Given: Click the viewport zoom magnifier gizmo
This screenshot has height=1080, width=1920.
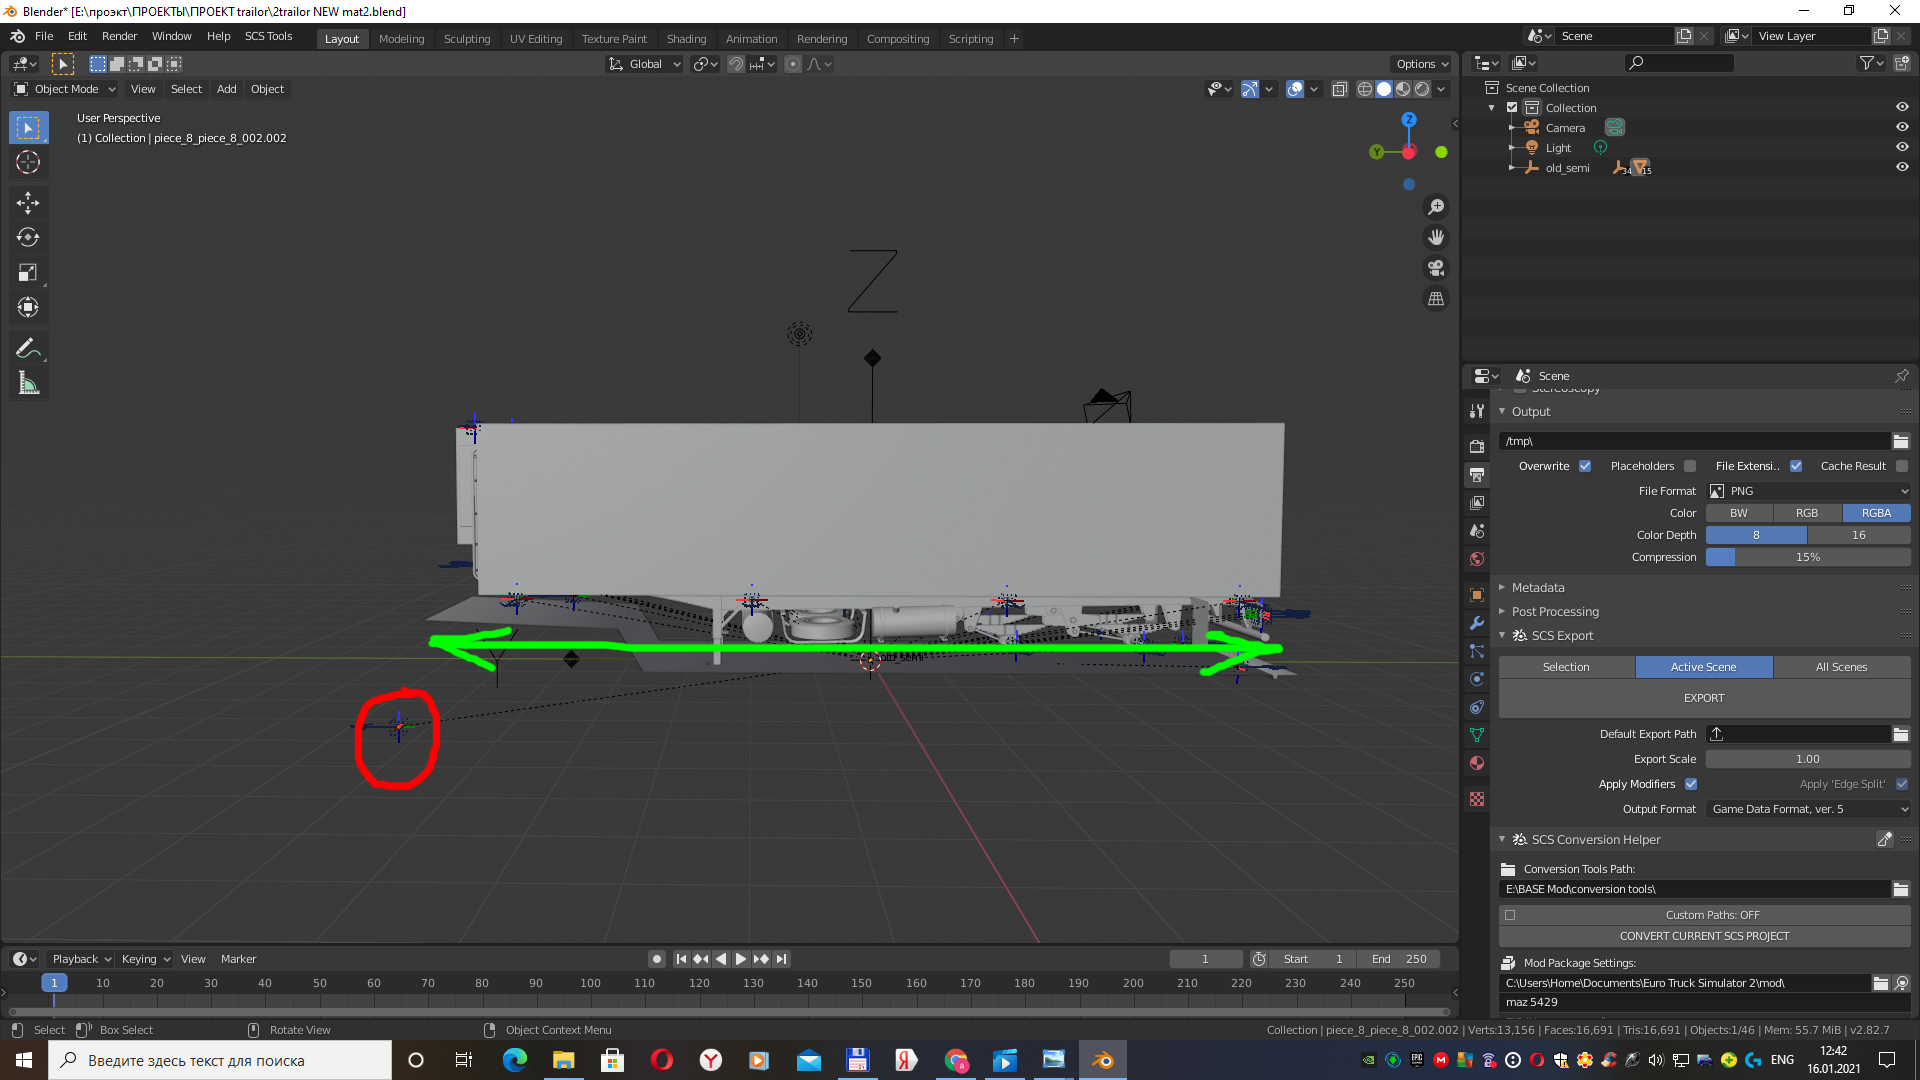Looking at the screenshot, I should (1436, 207).
